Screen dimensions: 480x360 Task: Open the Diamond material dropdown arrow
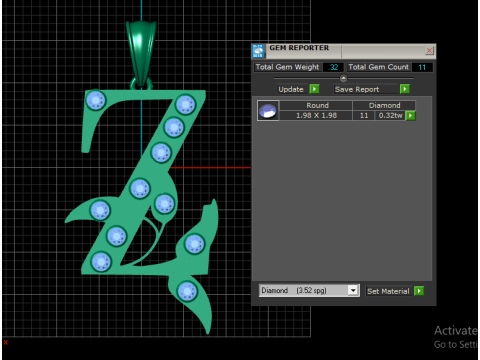(353, 291)
